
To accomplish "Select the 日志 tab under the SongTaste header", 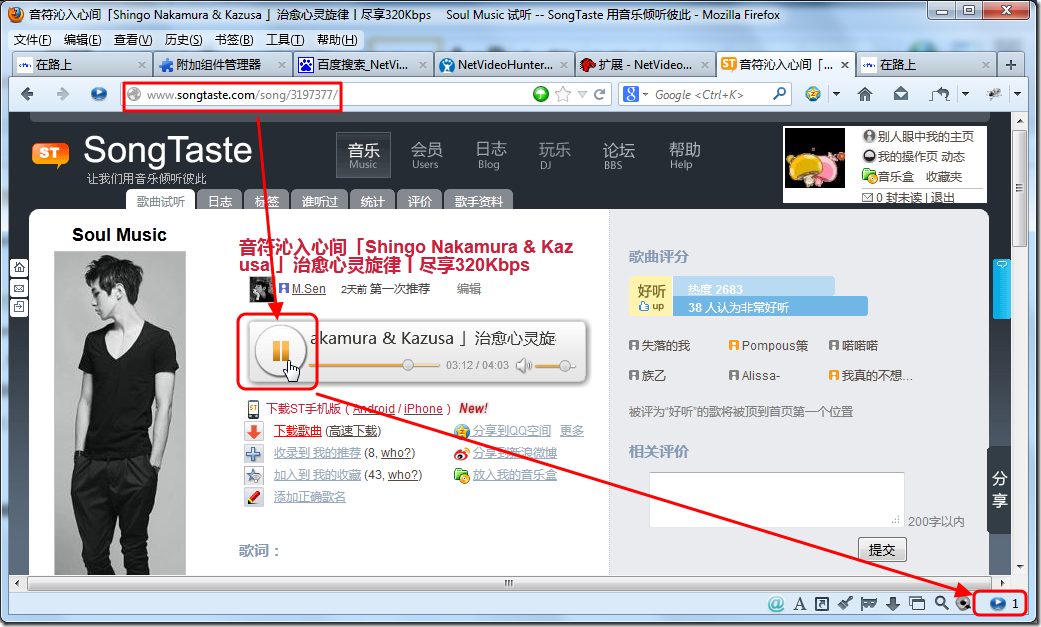I will (x=220, y=201).
